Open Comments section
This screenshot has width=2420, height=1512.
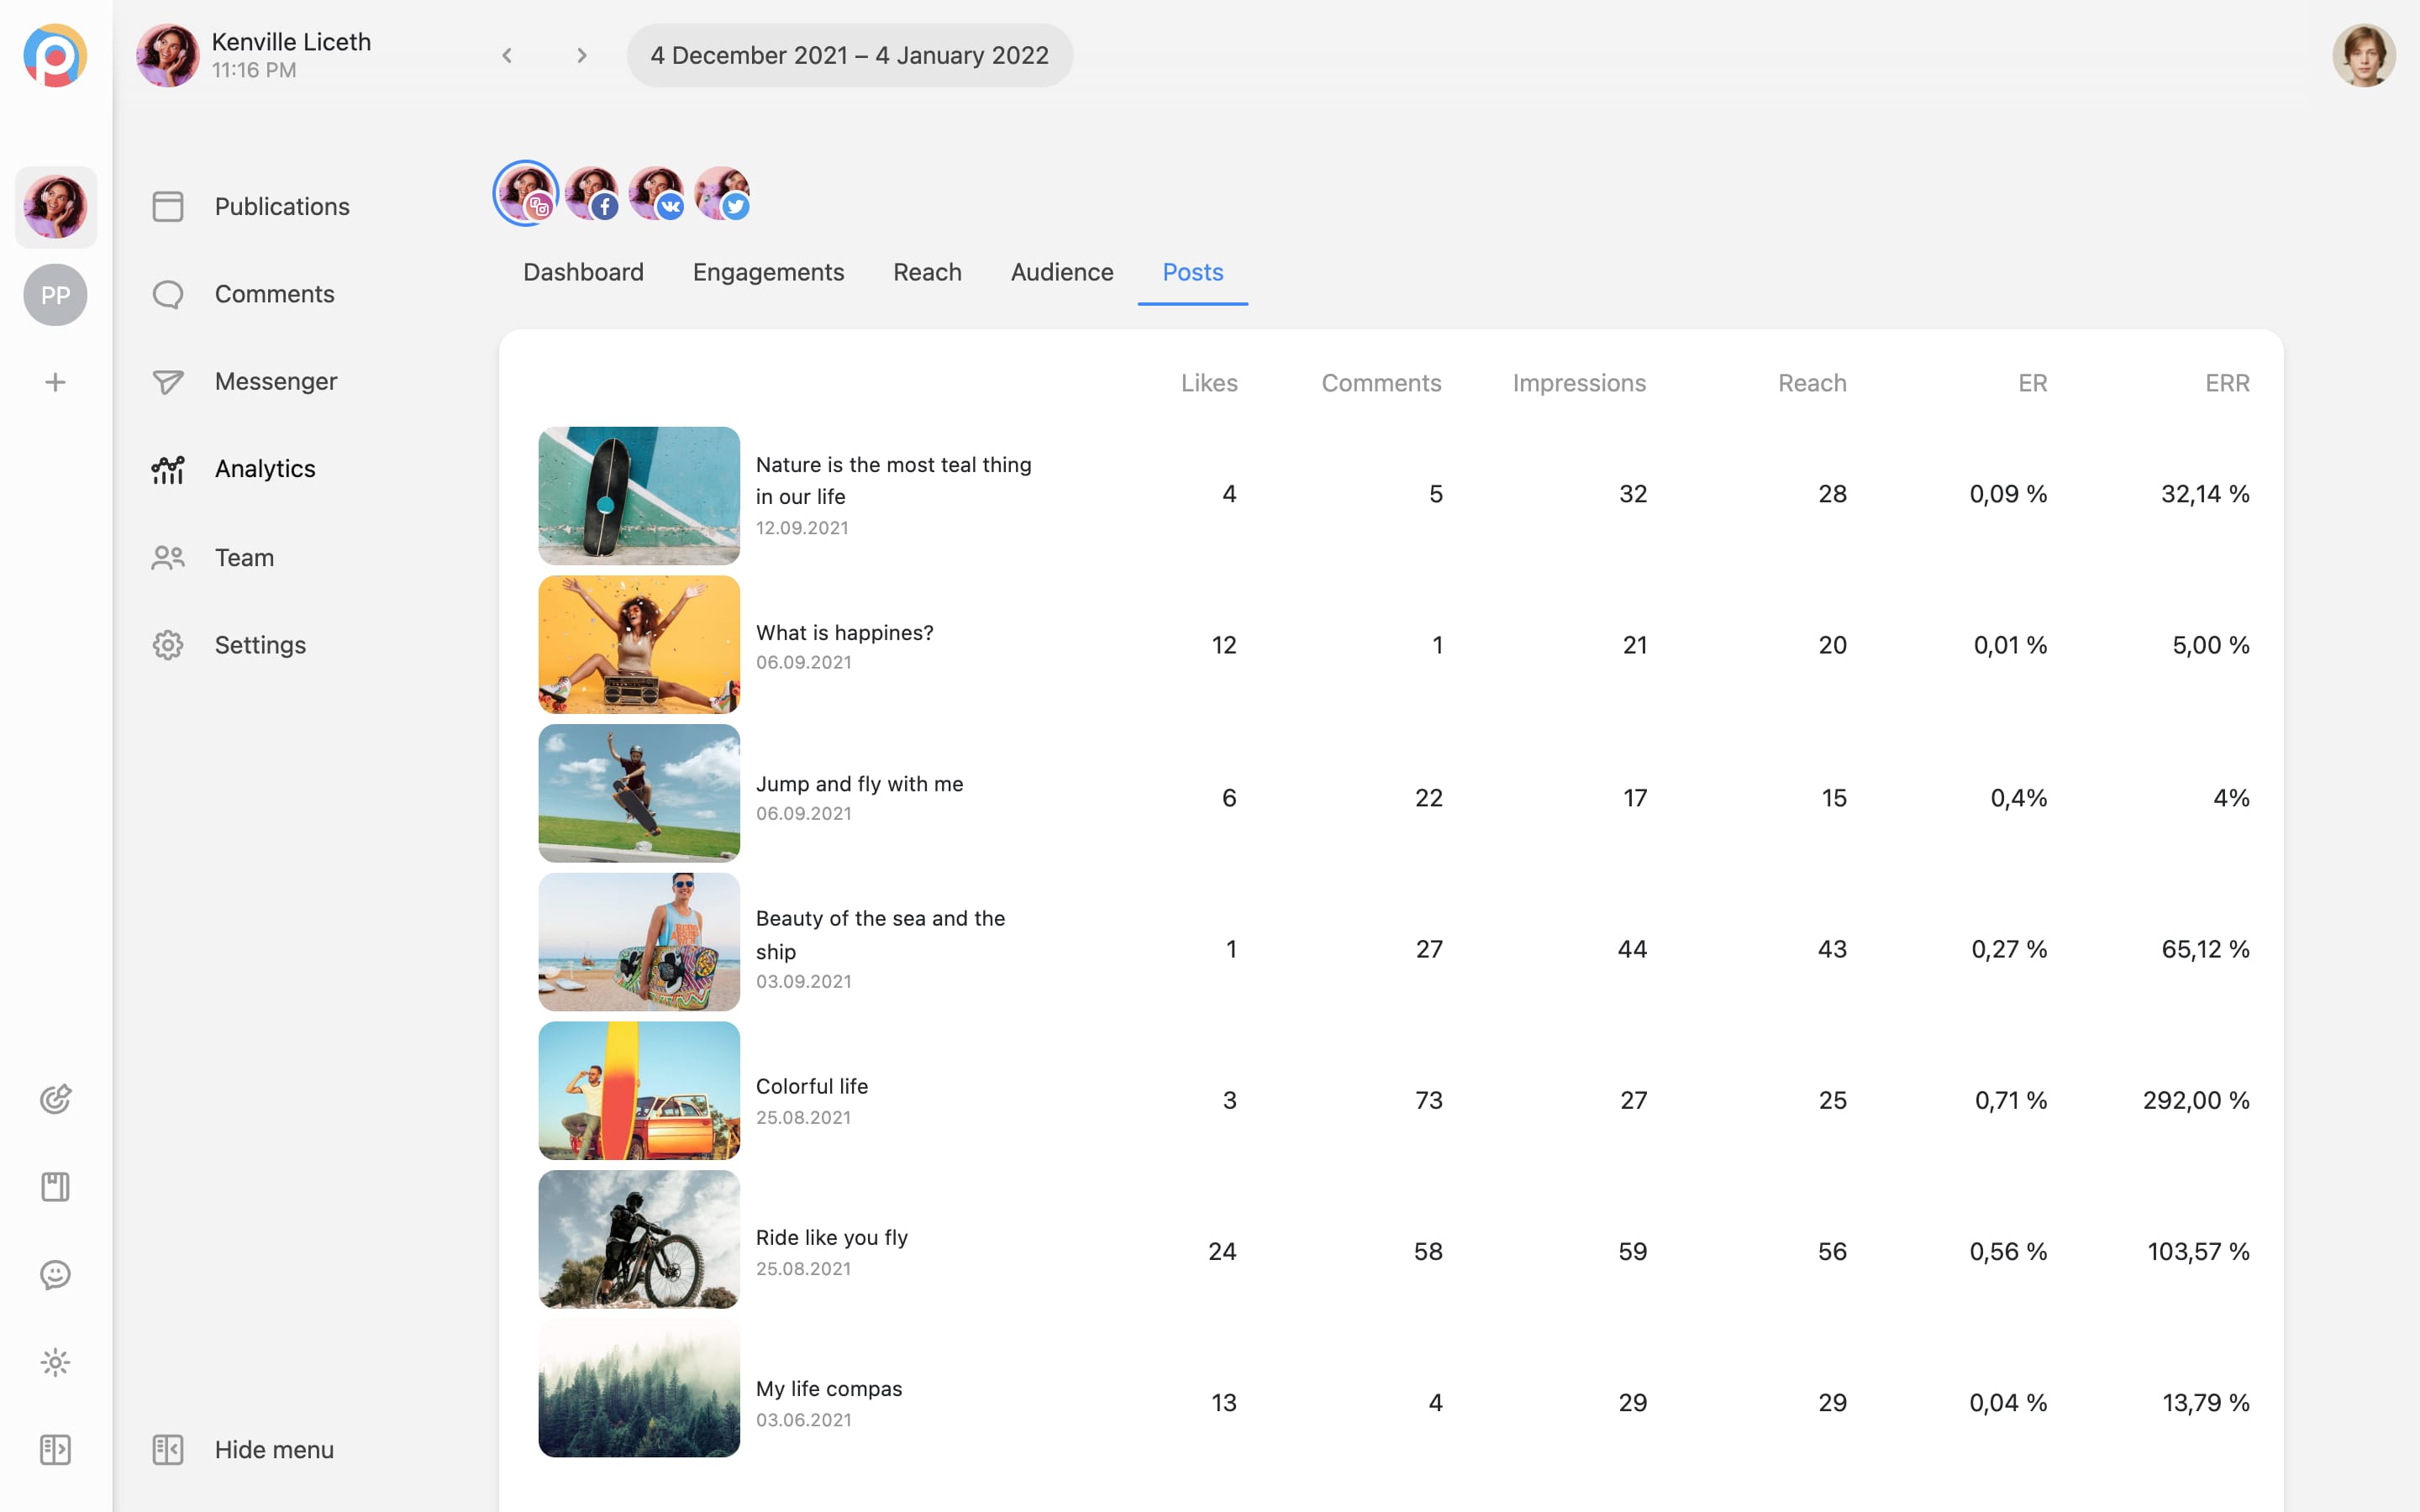click(x=274, y=294)
